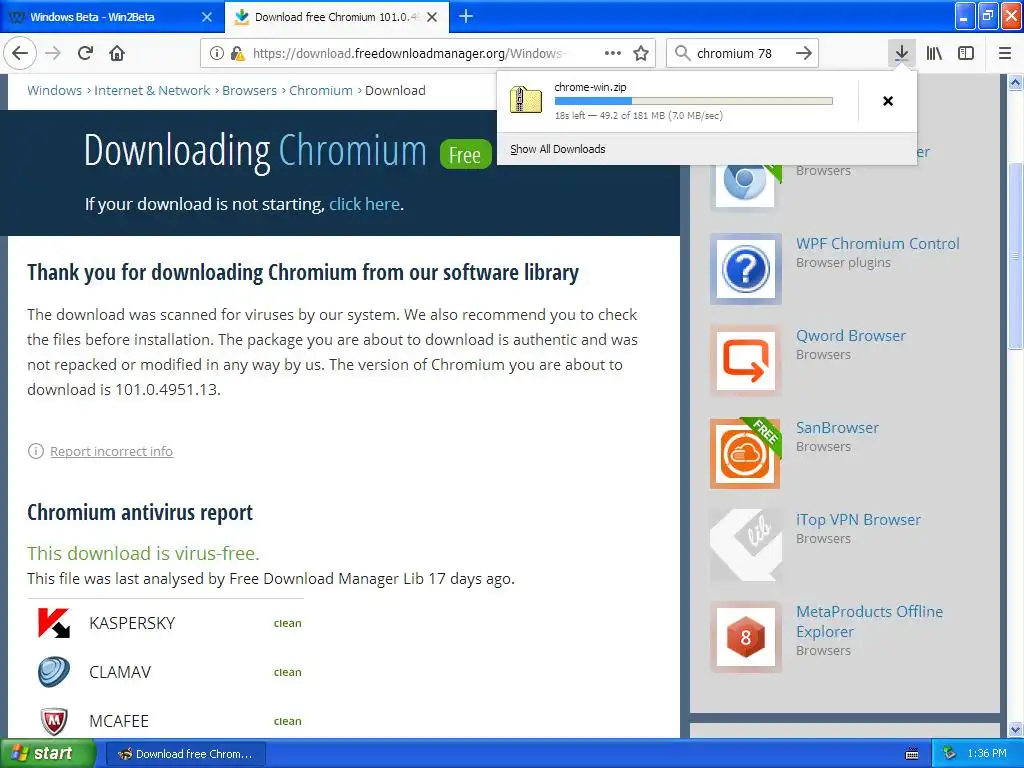This screenshot has height=768, width=1024.
Task: Click the Kaspersky logo icon
Action: tap(54, 623)
